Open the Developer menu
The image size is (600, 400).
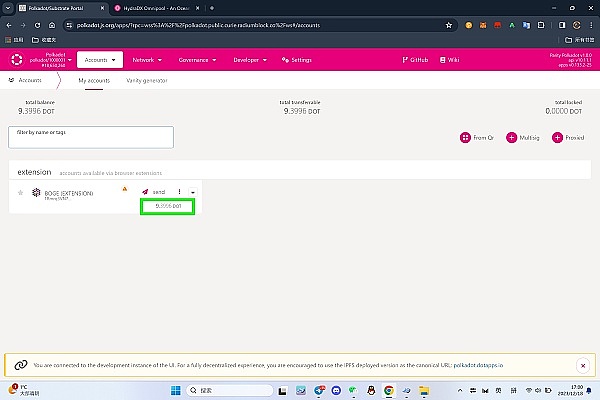pyautogui.click(x=250, y=60)
